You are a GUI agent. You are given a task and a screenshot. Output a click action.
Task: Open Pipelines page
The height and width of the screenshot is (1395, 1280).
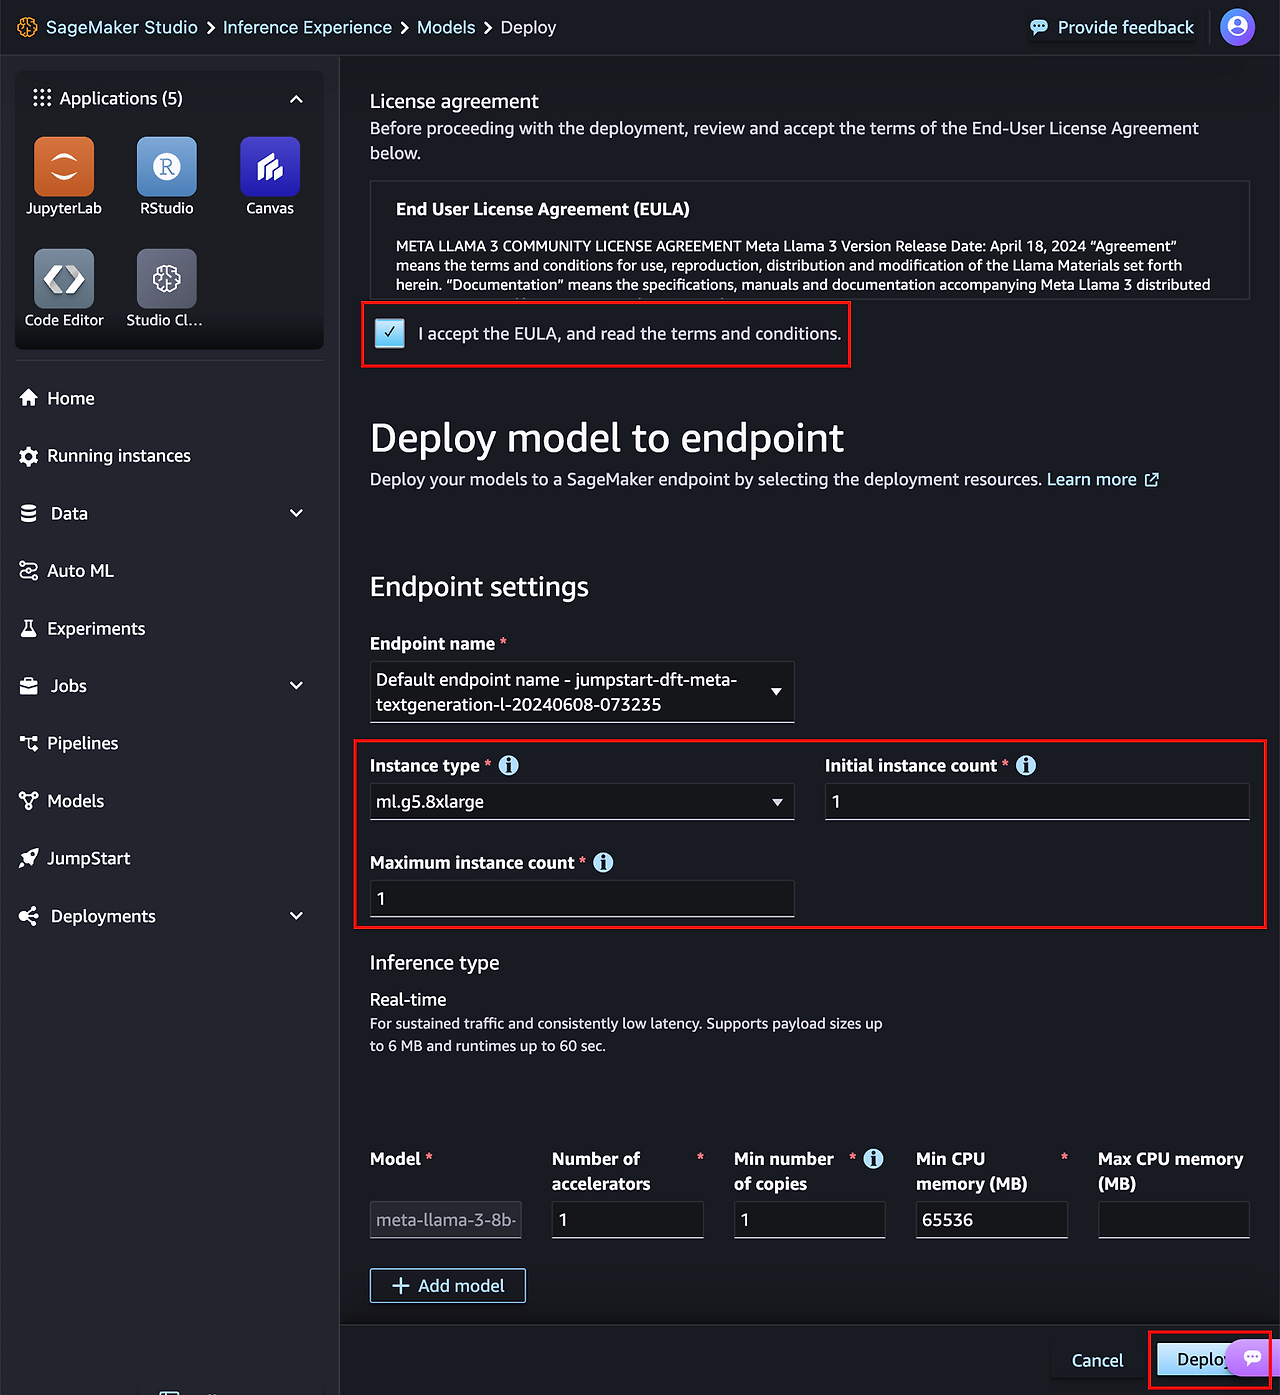point(82,743)
